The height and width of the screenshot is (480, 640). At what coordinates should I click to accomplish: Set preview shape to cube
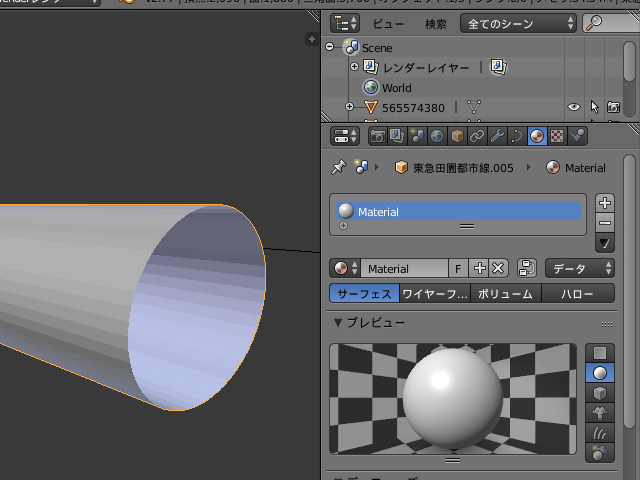pyautogui.click(x=600, y=393)
